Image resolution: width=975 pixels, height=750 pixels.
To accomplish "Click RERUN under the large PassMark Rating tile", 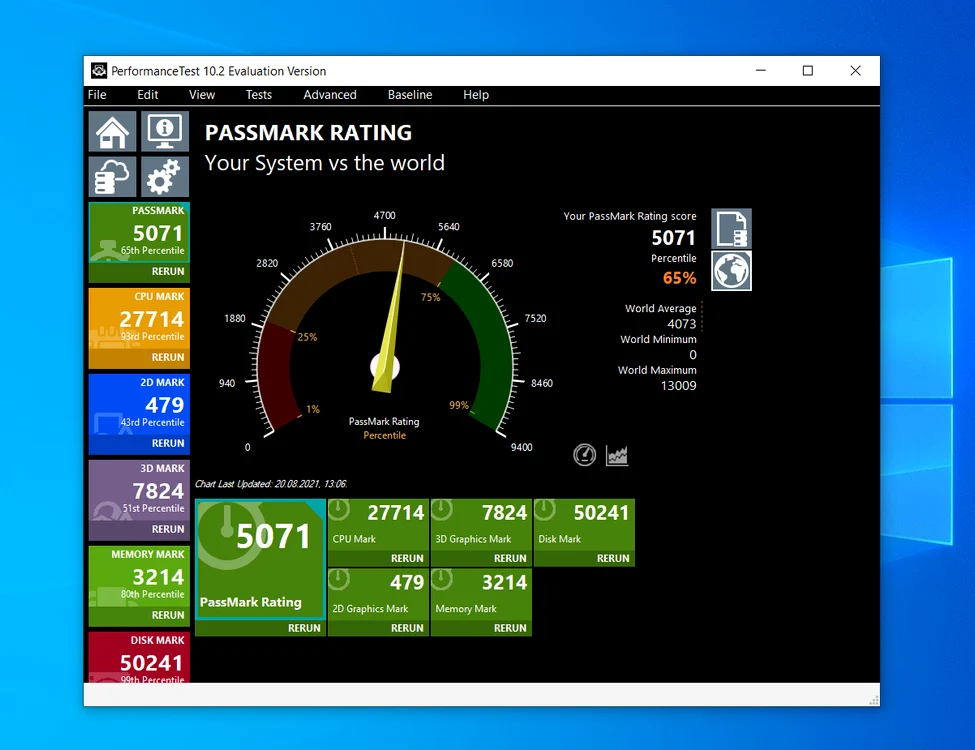I will pos(304,628).
